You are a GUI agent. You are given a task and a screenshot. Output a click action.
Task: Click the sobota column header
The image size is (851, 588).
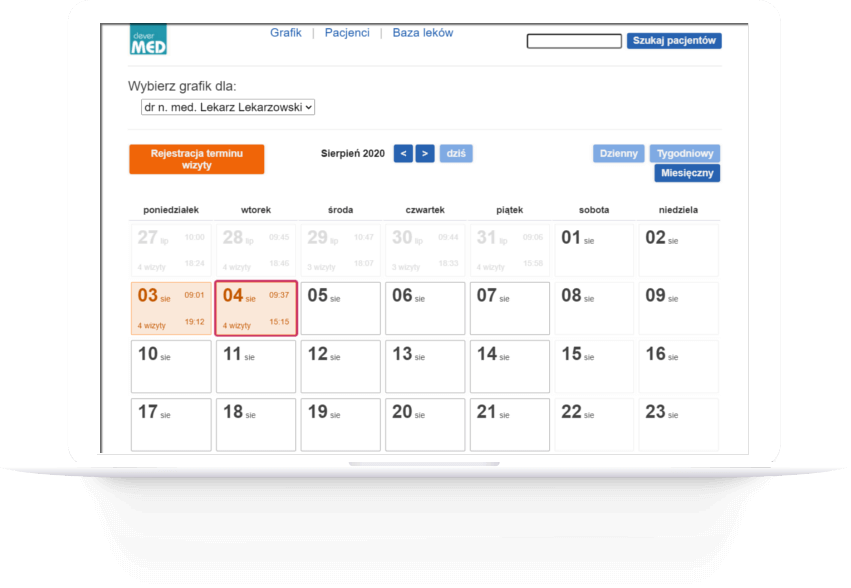click(x=594, y=210)
